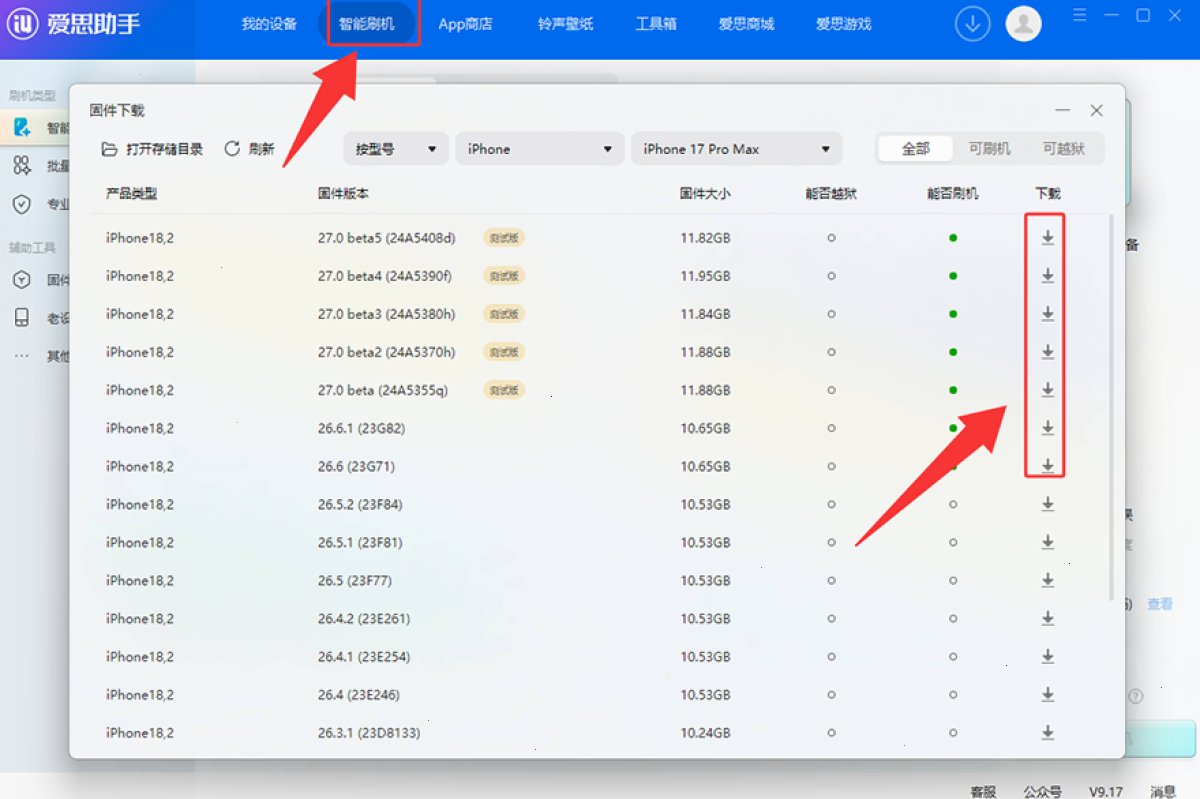Open the iPhone device type dropdown
The image size is (1200, 799).
tap(539, 149)
